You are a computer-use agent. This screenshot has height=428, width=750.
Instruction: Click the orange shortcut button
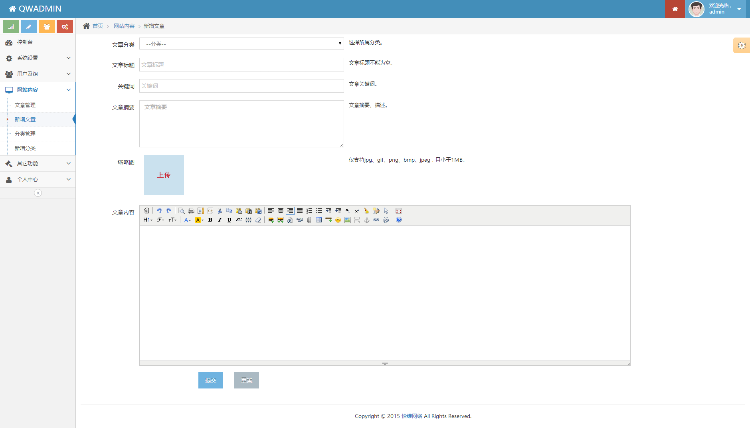pyautogui.click(x=47, y=26)
